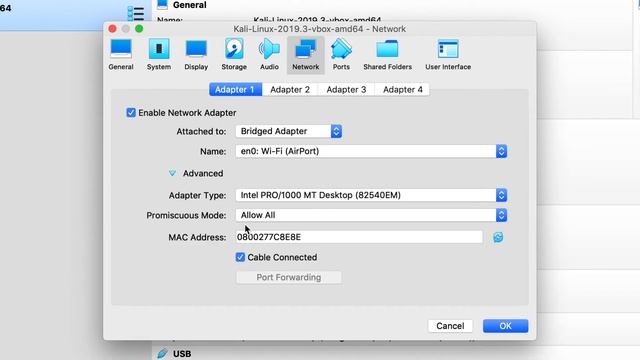Open the bridged interface Name dropdown
640x360 pixels.
(371, 151)
